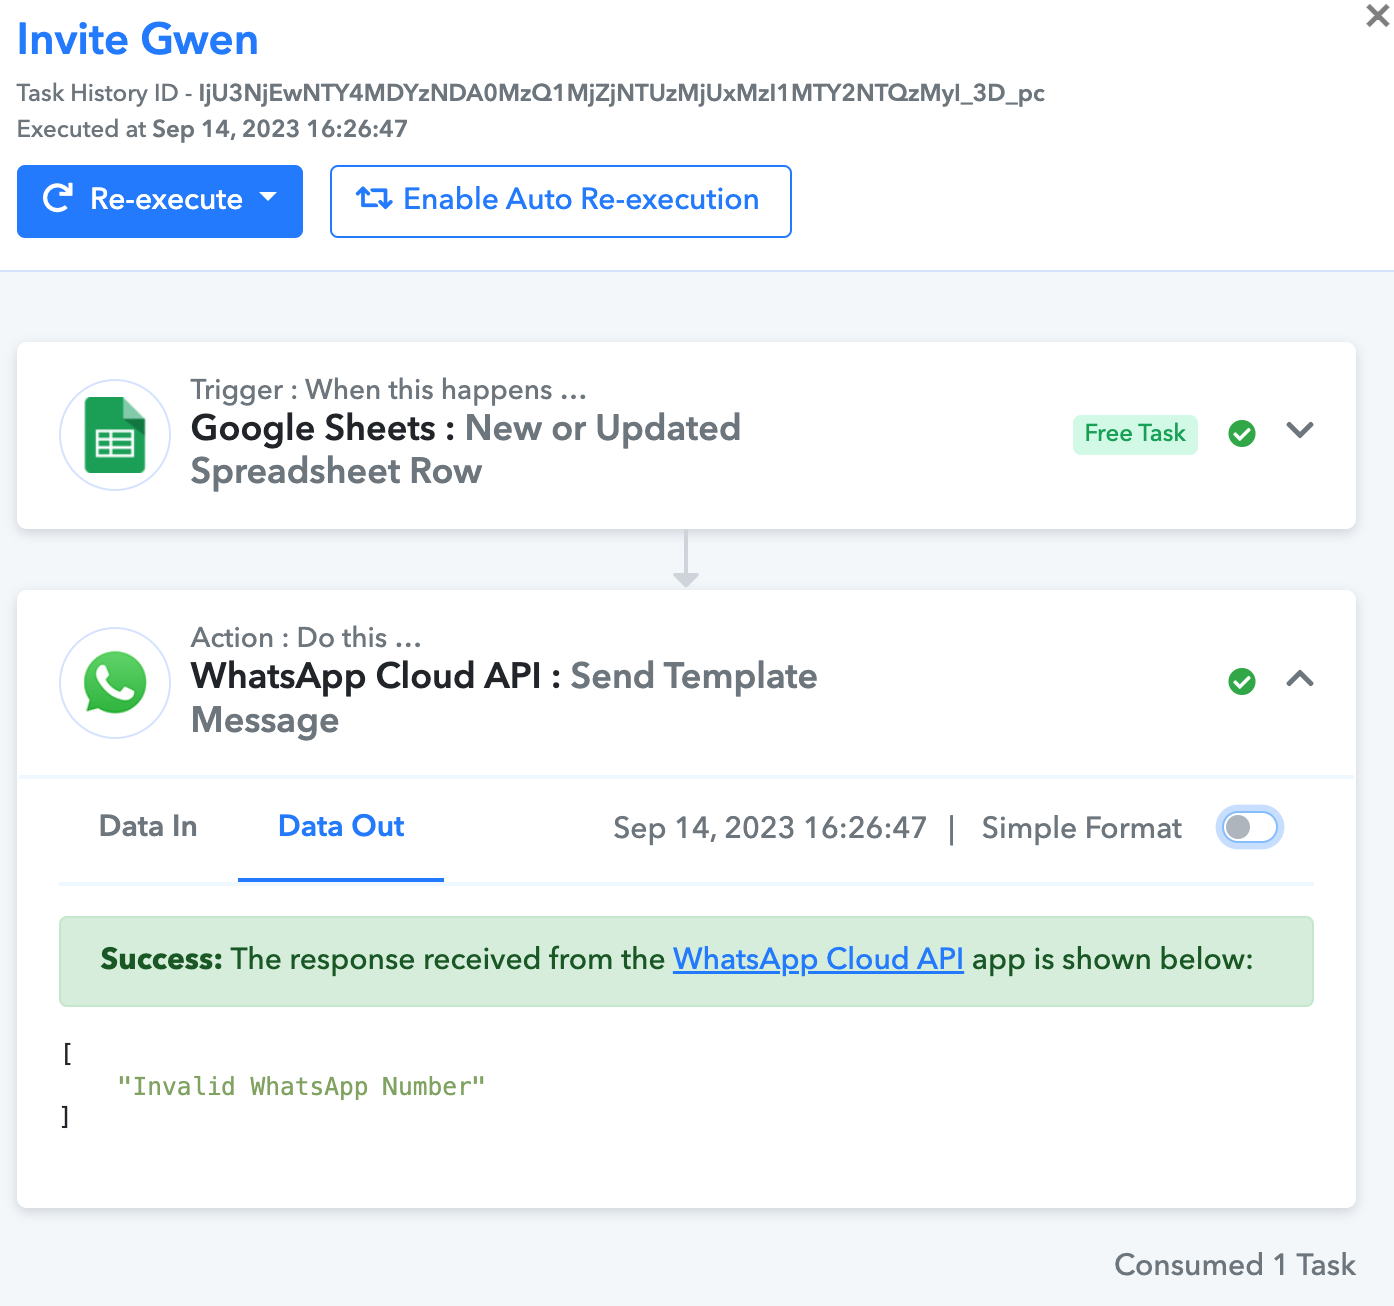The image size is (1394, 1306).
Task: Open the Re-execute dropdown button
Action: coord(160,201)
